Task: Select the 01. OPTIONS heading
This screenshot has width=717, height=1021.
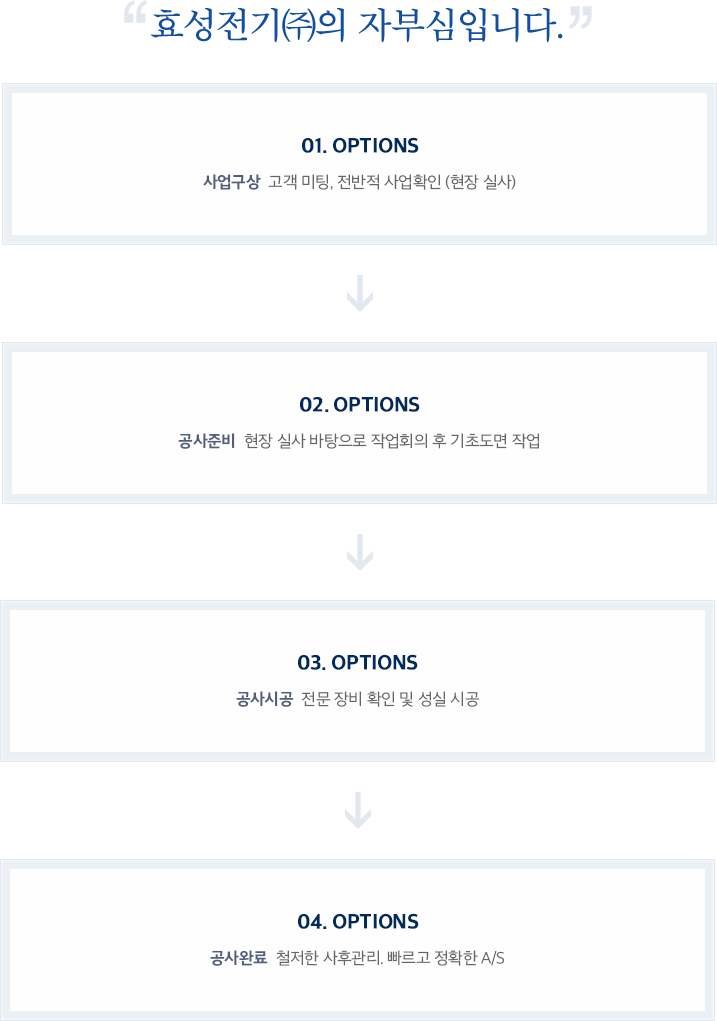Action: (360, 146)
